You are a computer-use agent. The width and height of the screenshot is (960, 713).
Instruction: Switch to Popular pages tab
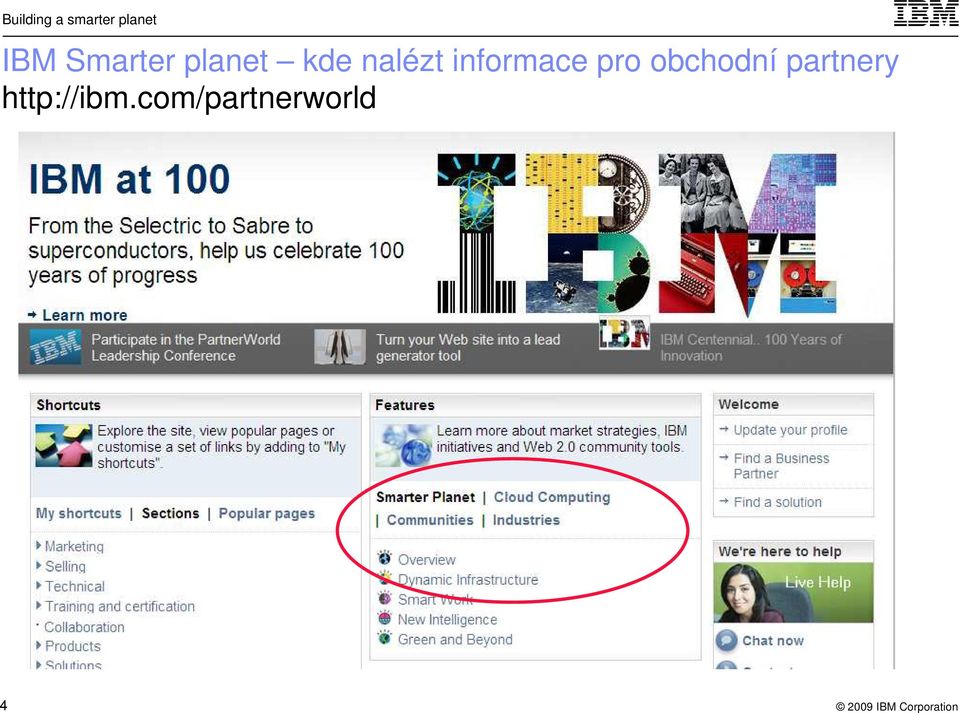click(266, 513)
